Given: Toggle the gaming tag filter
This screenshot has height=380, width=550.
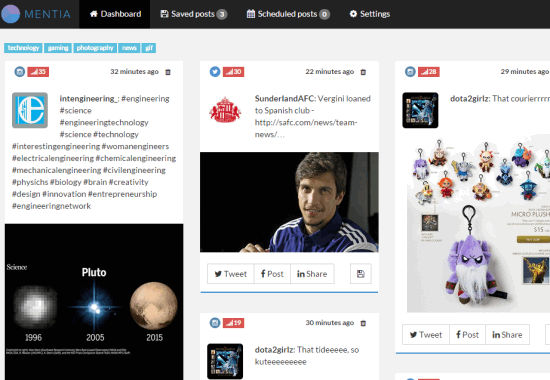Looking at the screenshot, I should click(x=58, y=48).
